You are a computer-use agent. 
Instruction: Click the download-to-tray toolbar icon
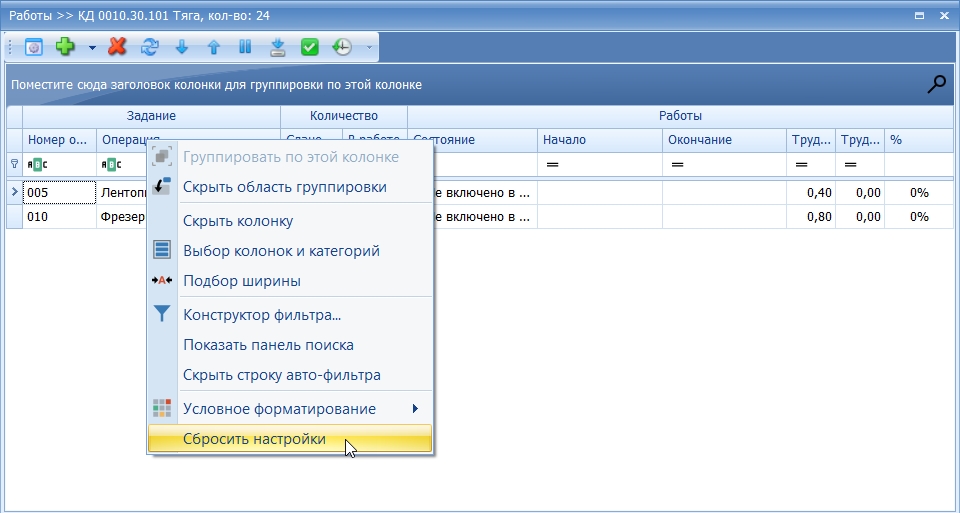[278, 47]
